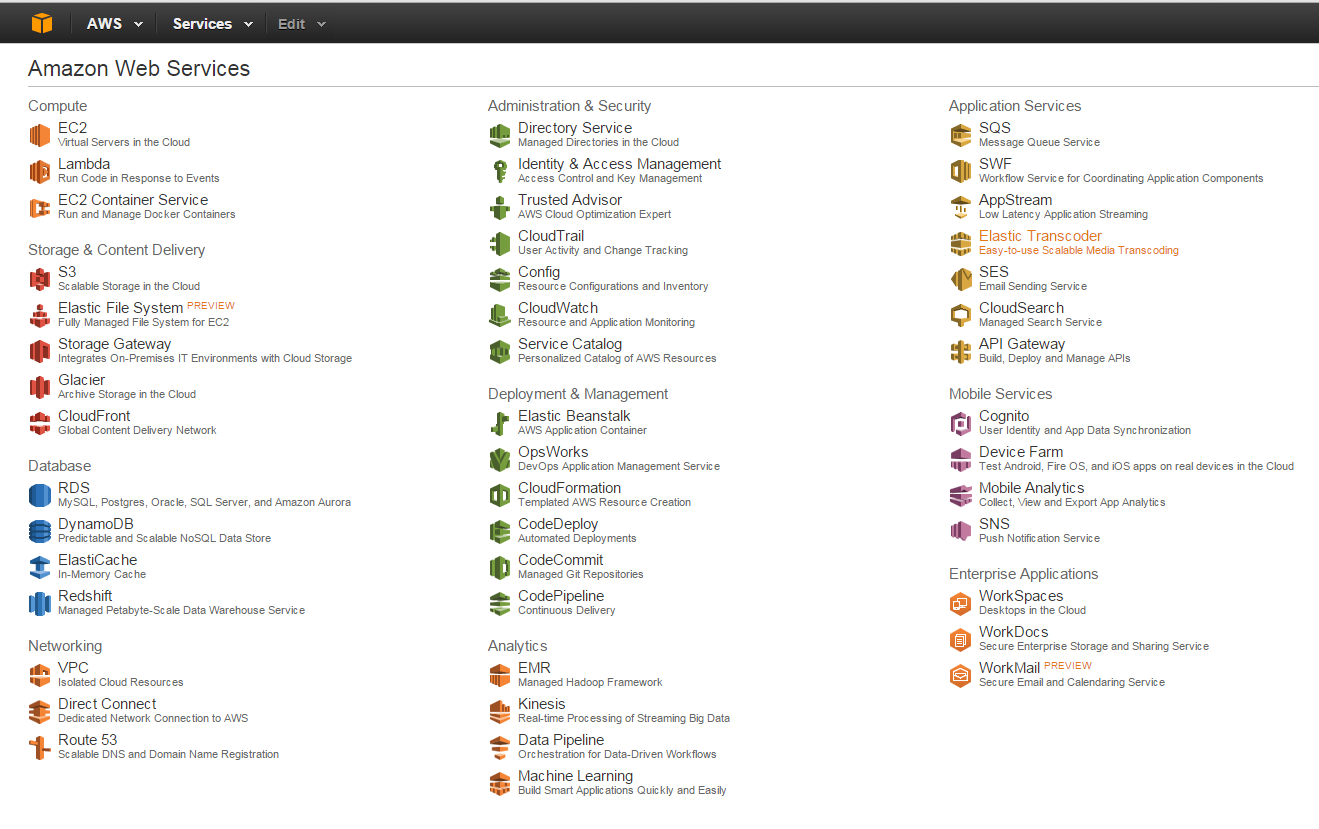Click the EC2 service icon

(39, 135)
